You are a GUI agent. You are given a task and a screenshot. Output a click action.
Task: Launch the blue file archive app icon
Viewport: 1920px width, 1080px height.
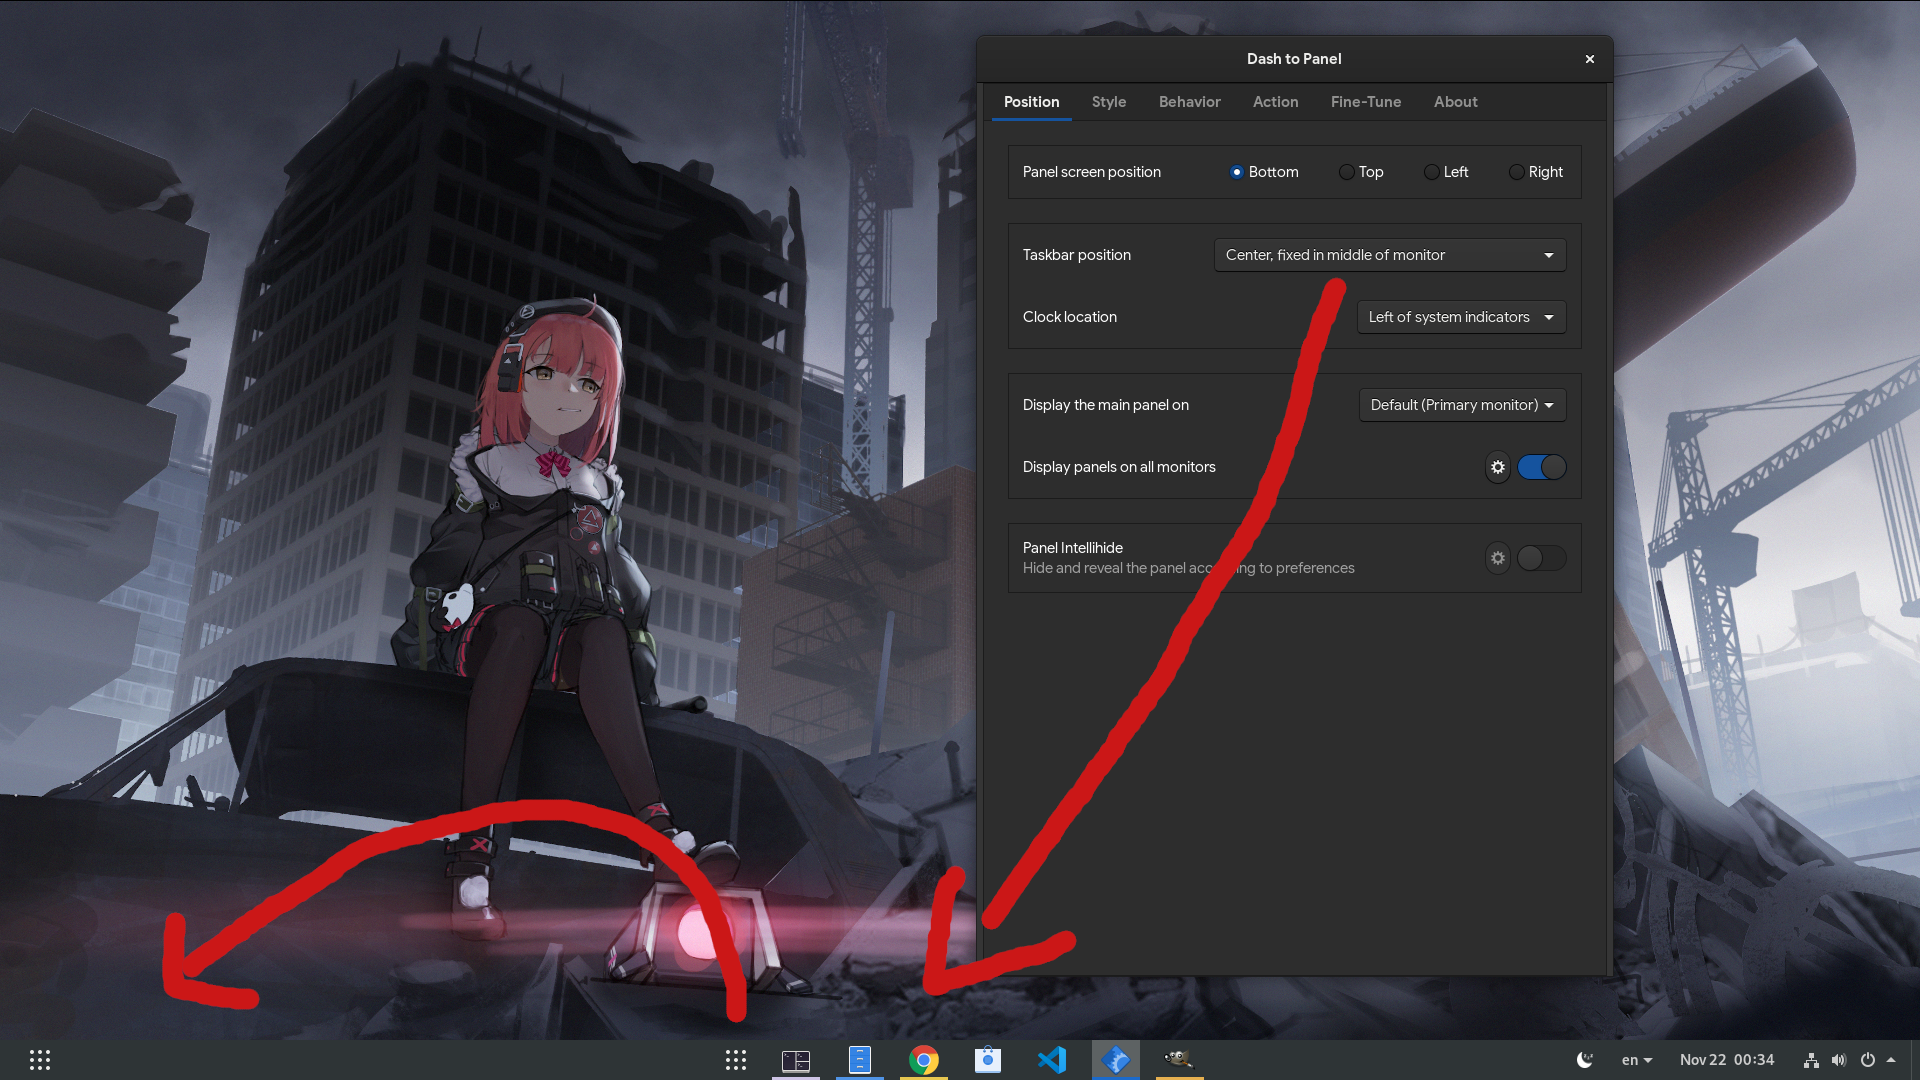click(x=860, y=1060)
